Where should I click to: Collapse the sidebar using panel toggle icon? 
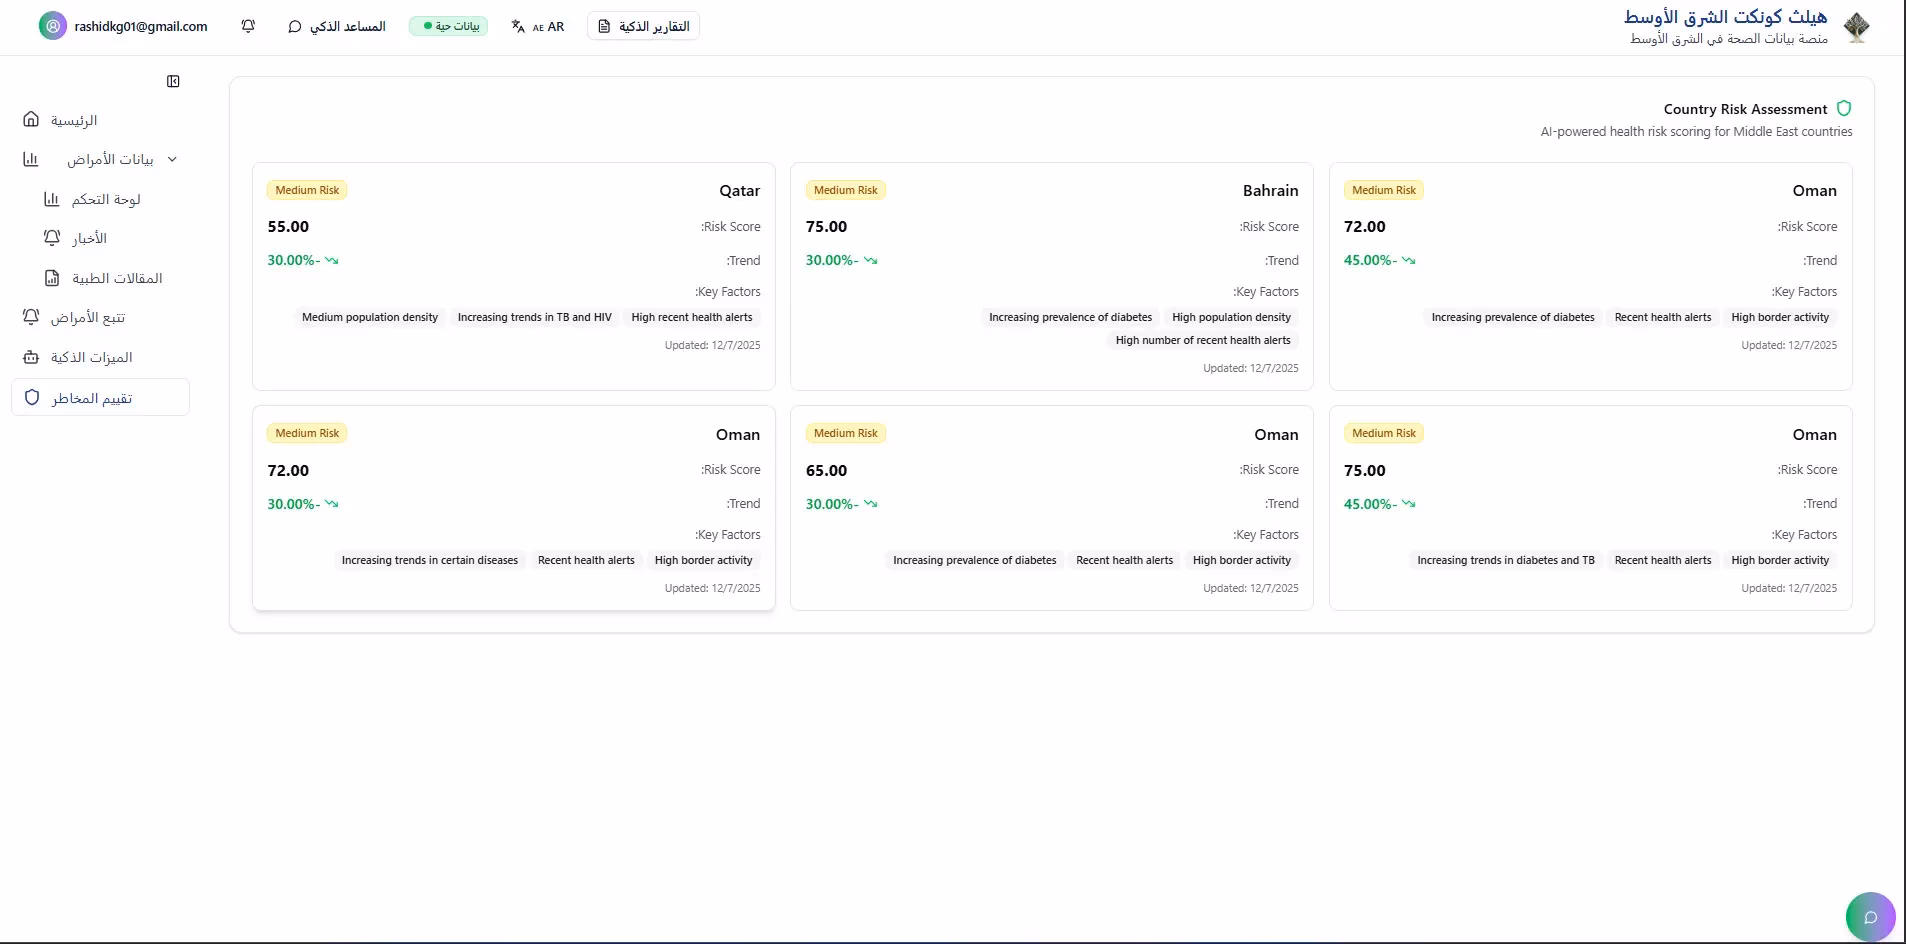[173, 81]
